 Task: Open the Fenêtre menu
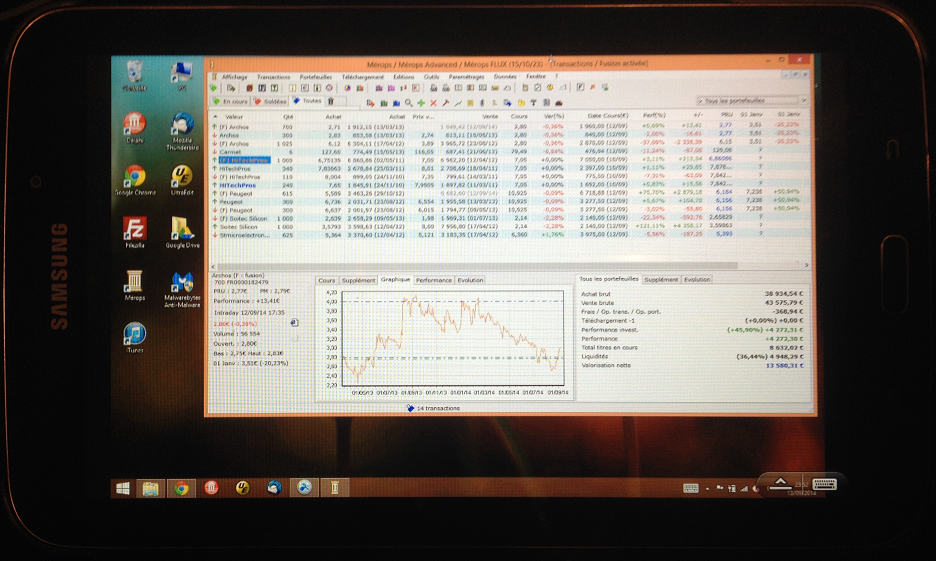pyautogui.click(x=536, y=77)
